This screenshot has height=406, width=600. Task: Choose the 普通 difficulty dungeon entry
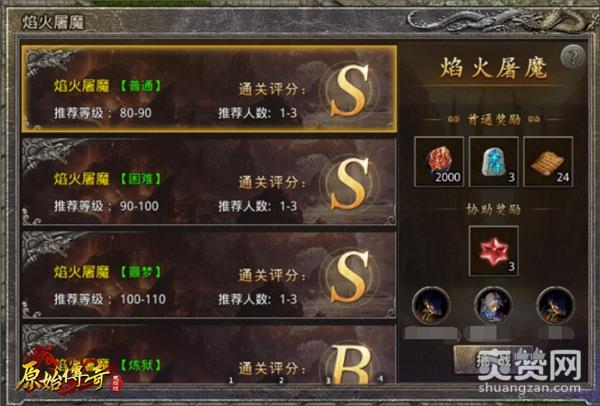209,89
